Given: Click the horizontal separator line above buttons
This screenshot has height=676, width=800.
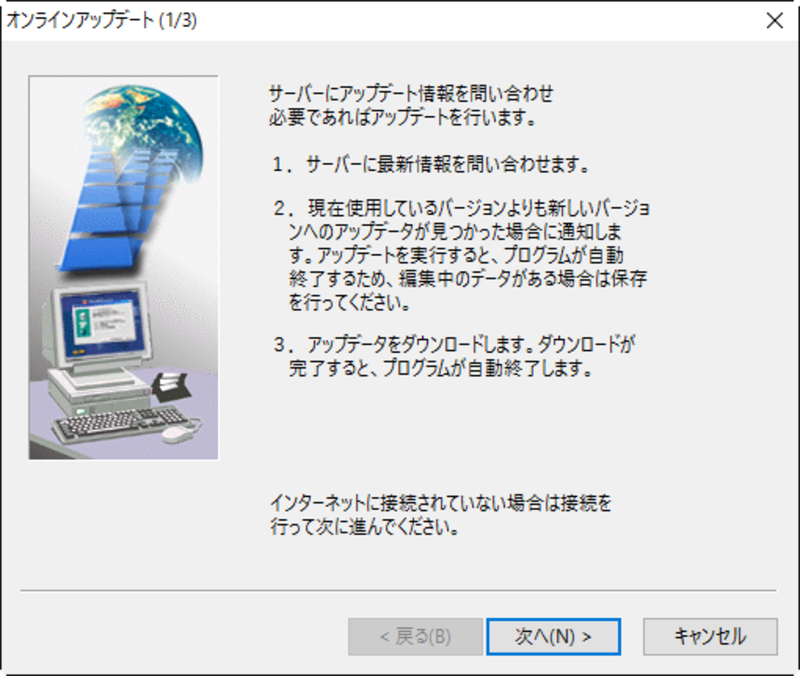Looking at the screenshot, I should point(398,591).
